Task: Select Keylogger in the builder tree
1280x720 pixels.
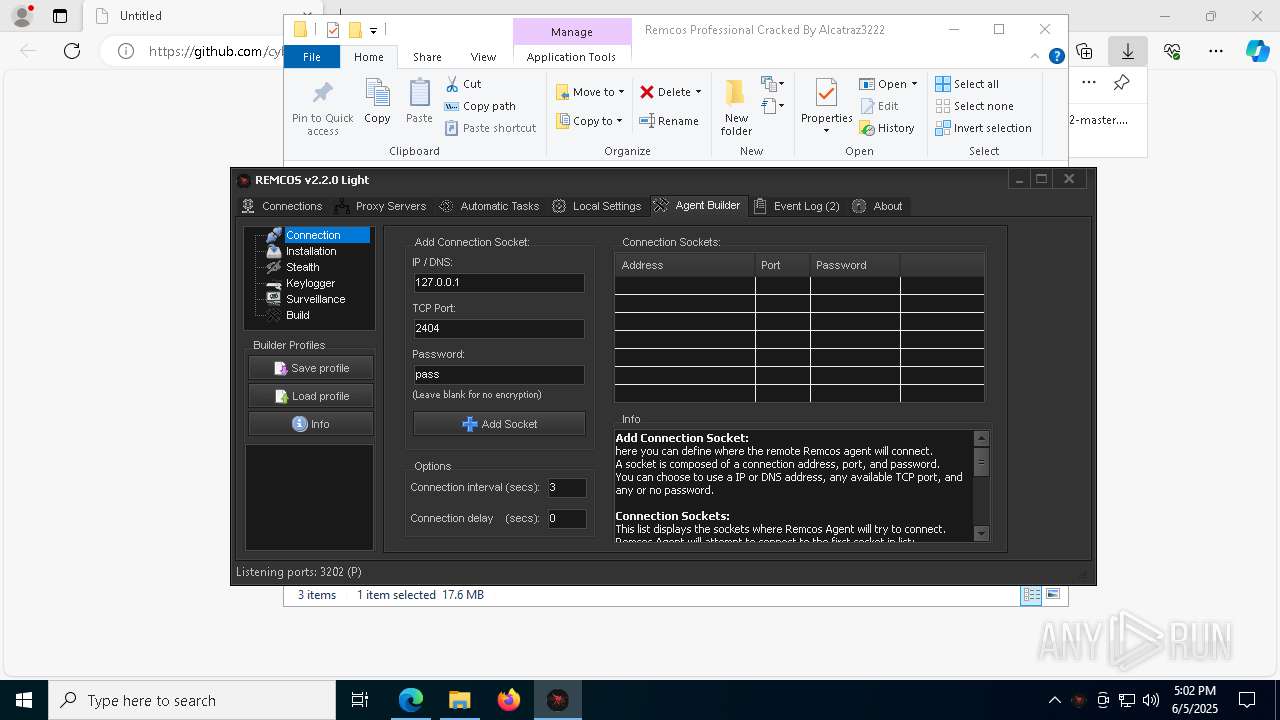Action: 311,283
